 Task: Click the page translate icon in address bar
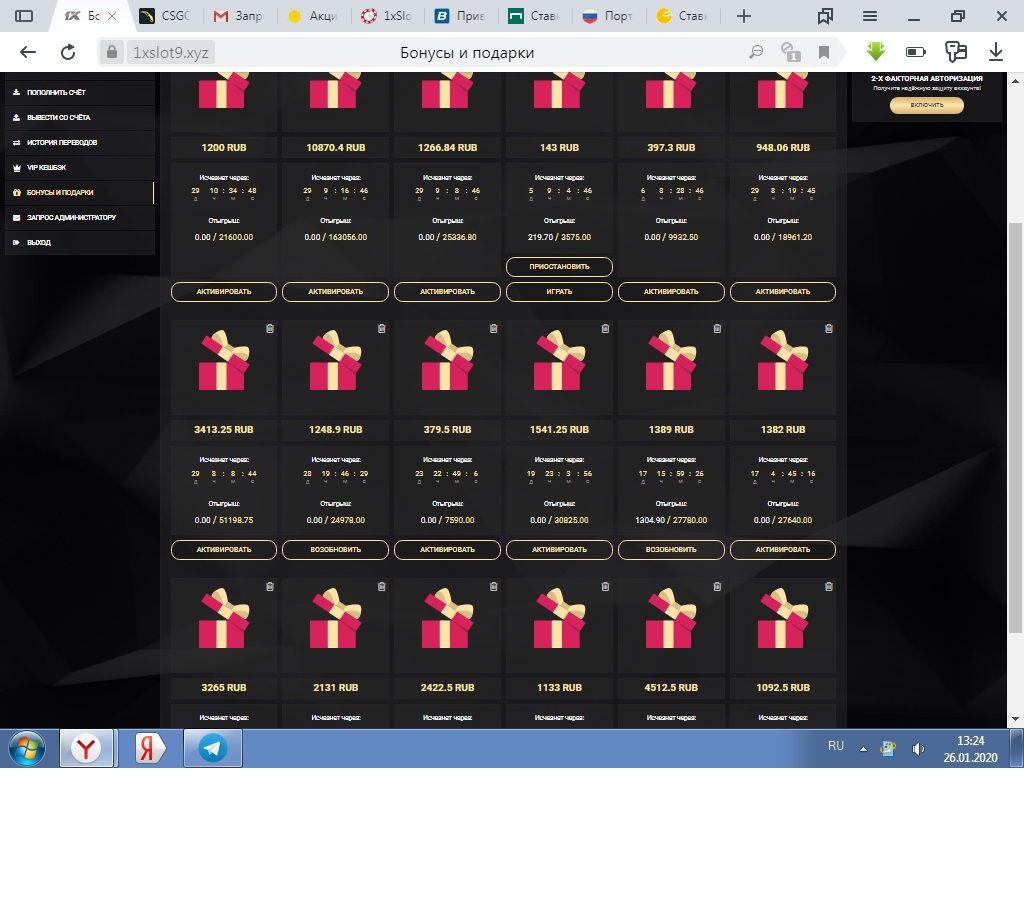click(790, 52)
